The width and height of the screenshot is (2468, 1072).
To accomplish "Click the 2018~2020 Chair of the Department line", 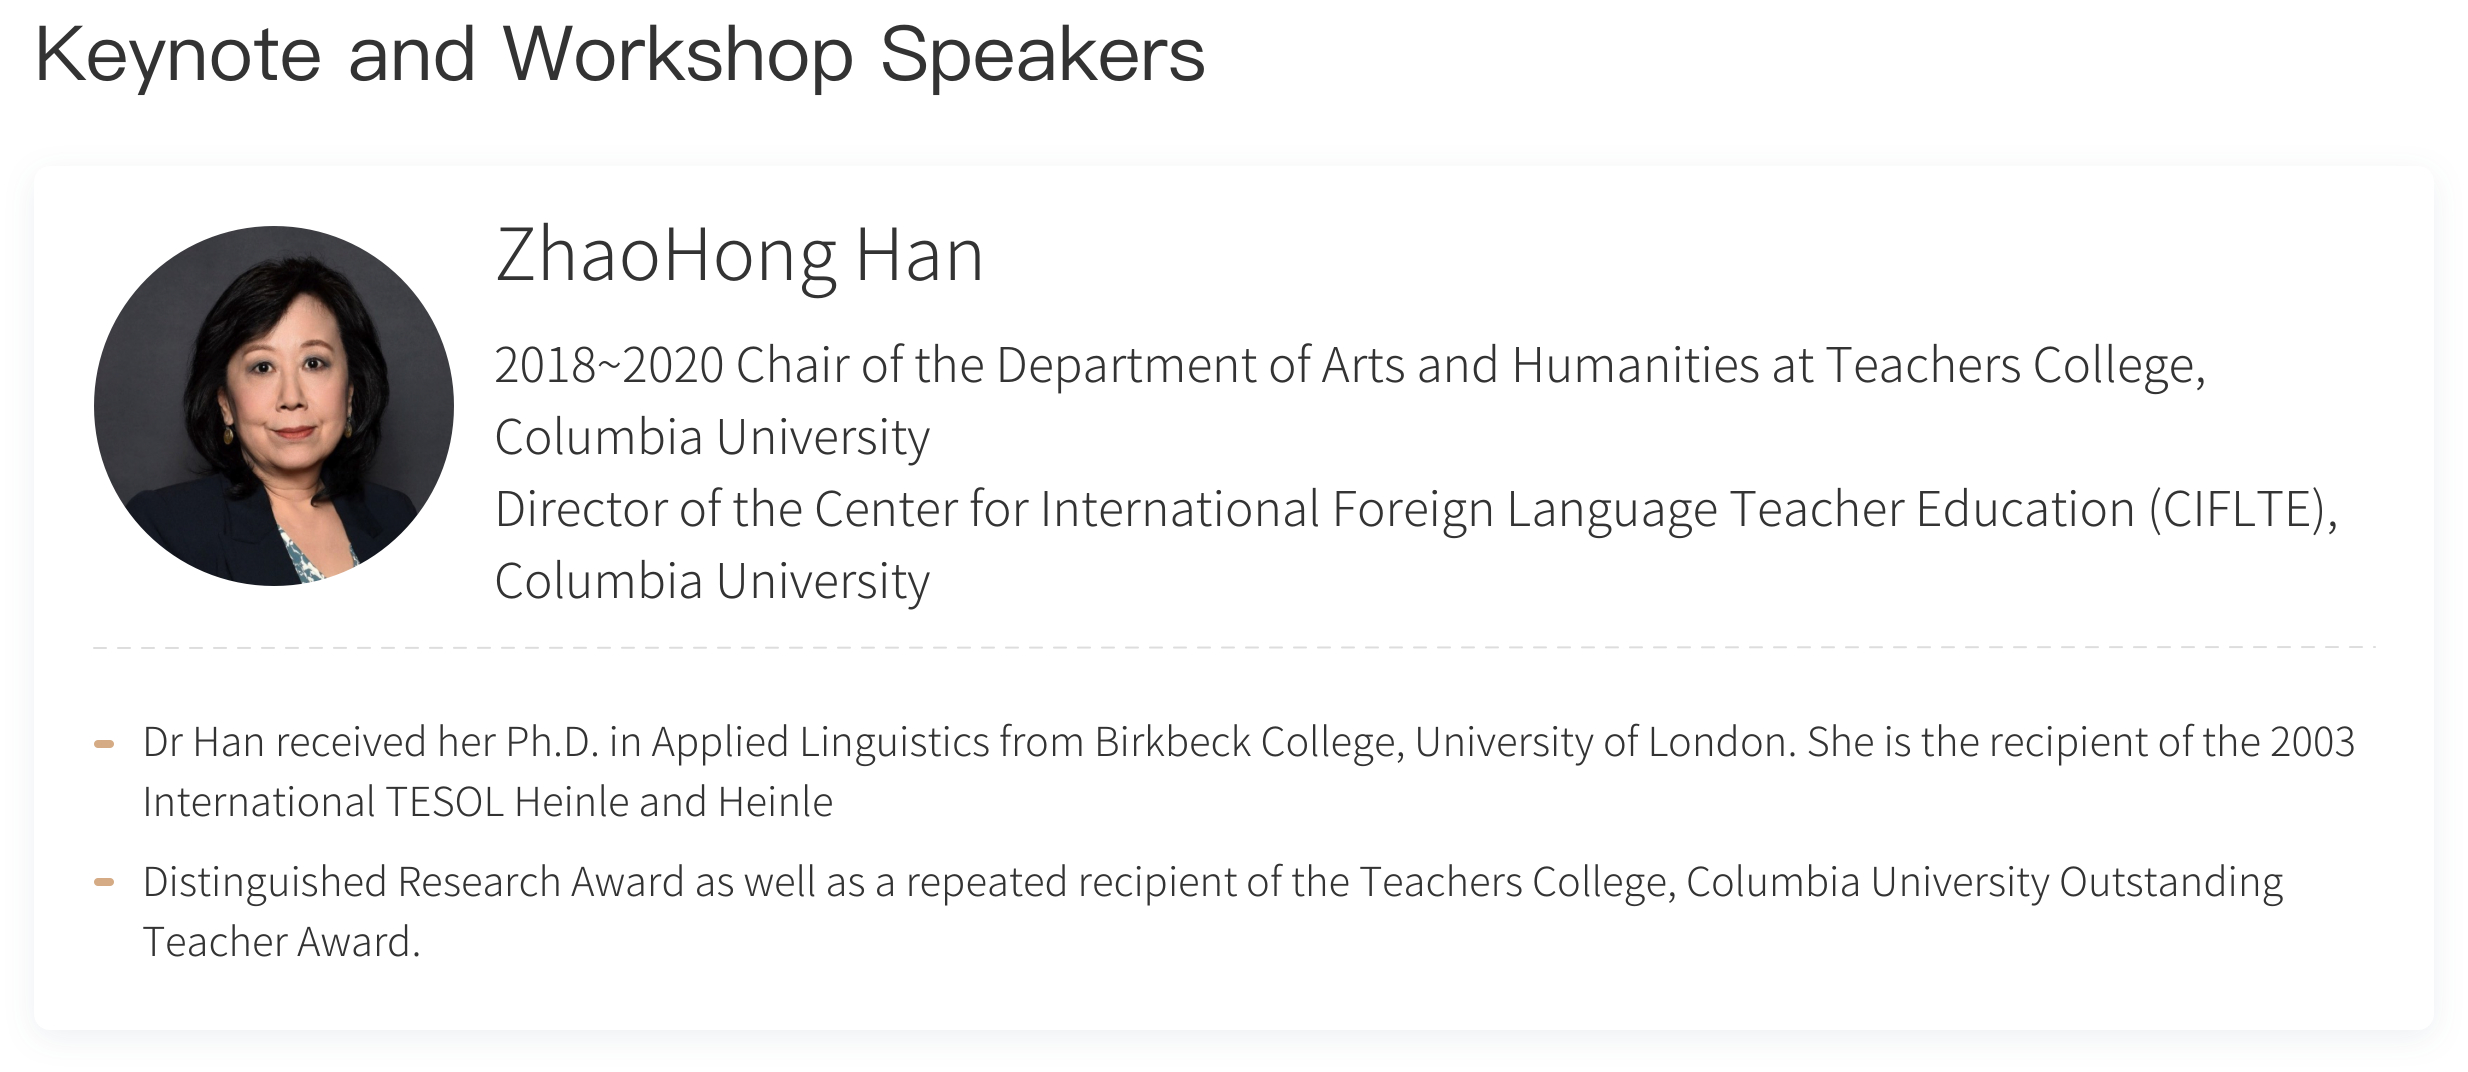I will 1350,366.
